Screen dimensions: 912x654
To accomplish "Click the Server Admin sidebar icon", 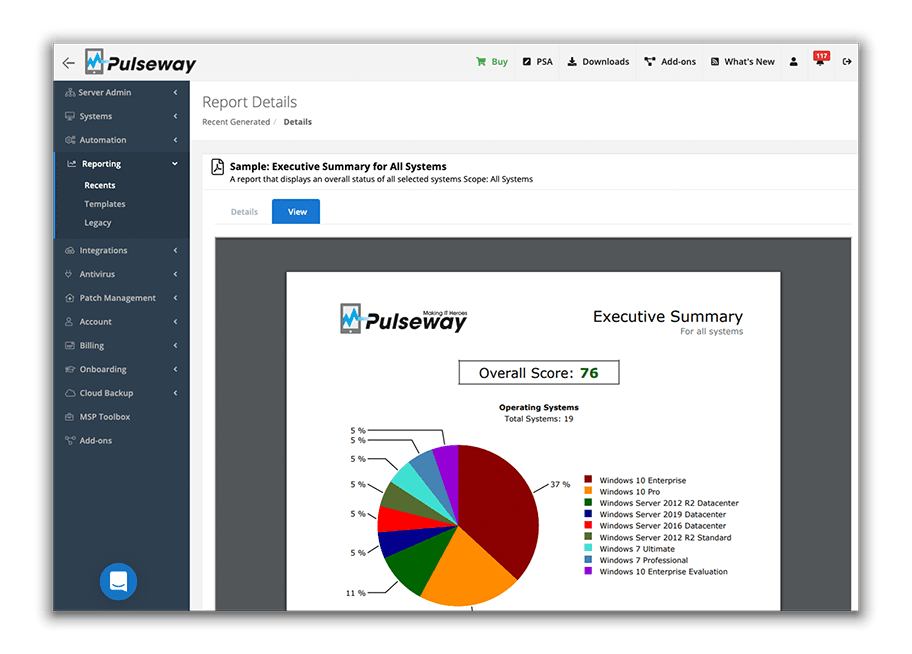I will click(x=70, y=93).
